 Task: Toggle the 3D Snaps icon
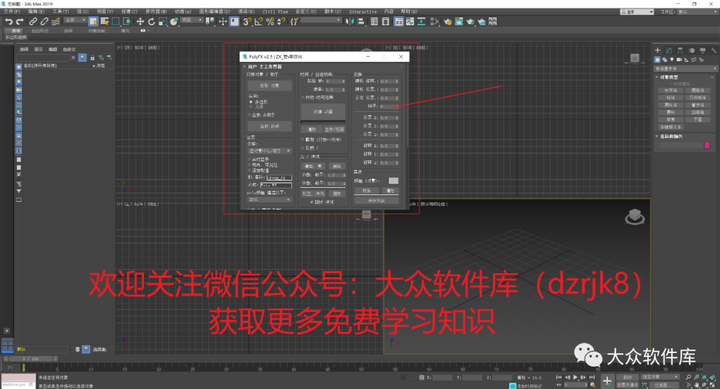click(x=247, y=22)
